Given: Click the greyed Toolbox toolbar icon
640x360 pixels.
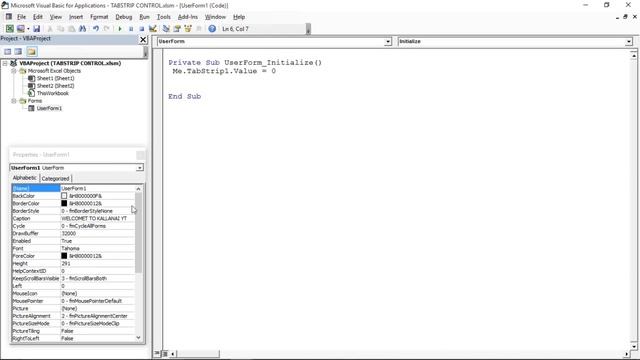Looking at the screenshot, I should click(x=199, y=29).
